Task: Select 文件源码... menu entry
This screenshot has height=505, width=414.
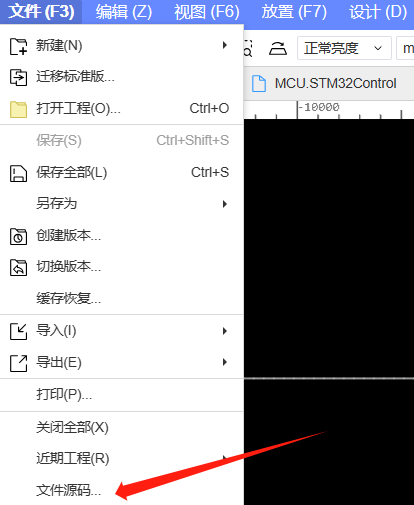Action: (68, 490)
